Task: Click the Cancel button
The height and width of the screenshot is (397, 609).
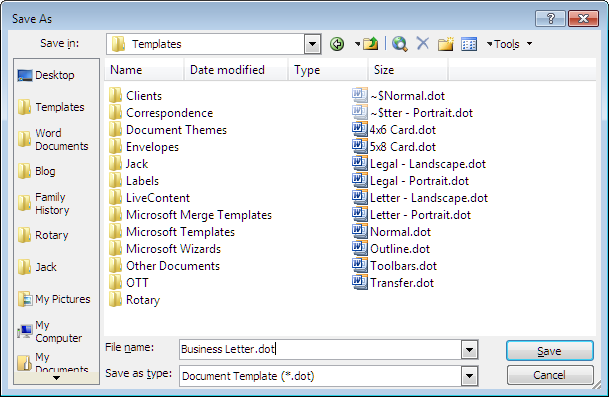Action: coord(550,375)
